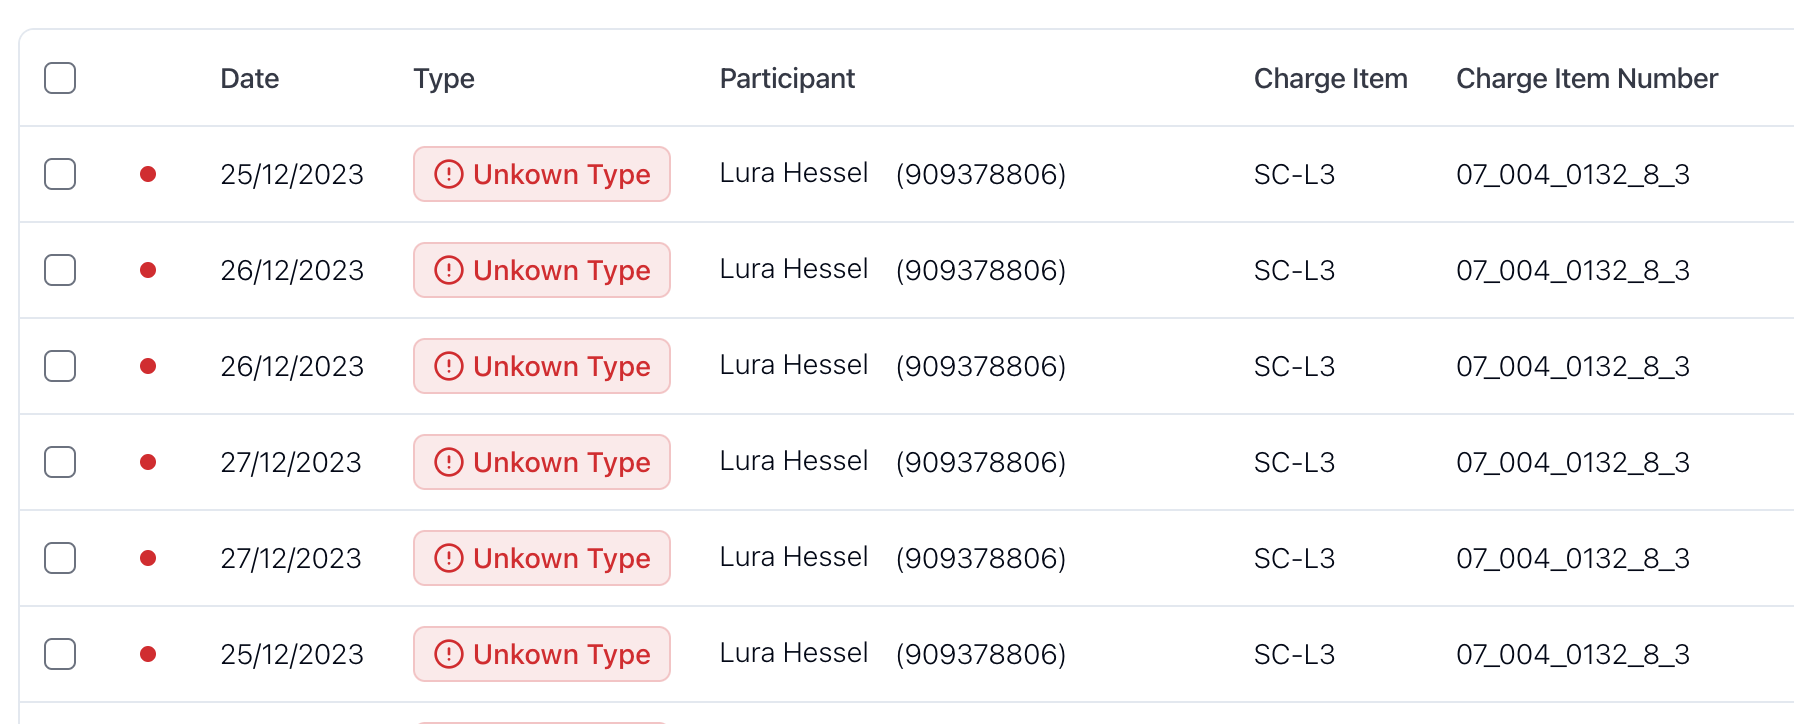Click the alert circle icon in the fifth row's badge
The image size is (1794, 724).
pos(449,558)
